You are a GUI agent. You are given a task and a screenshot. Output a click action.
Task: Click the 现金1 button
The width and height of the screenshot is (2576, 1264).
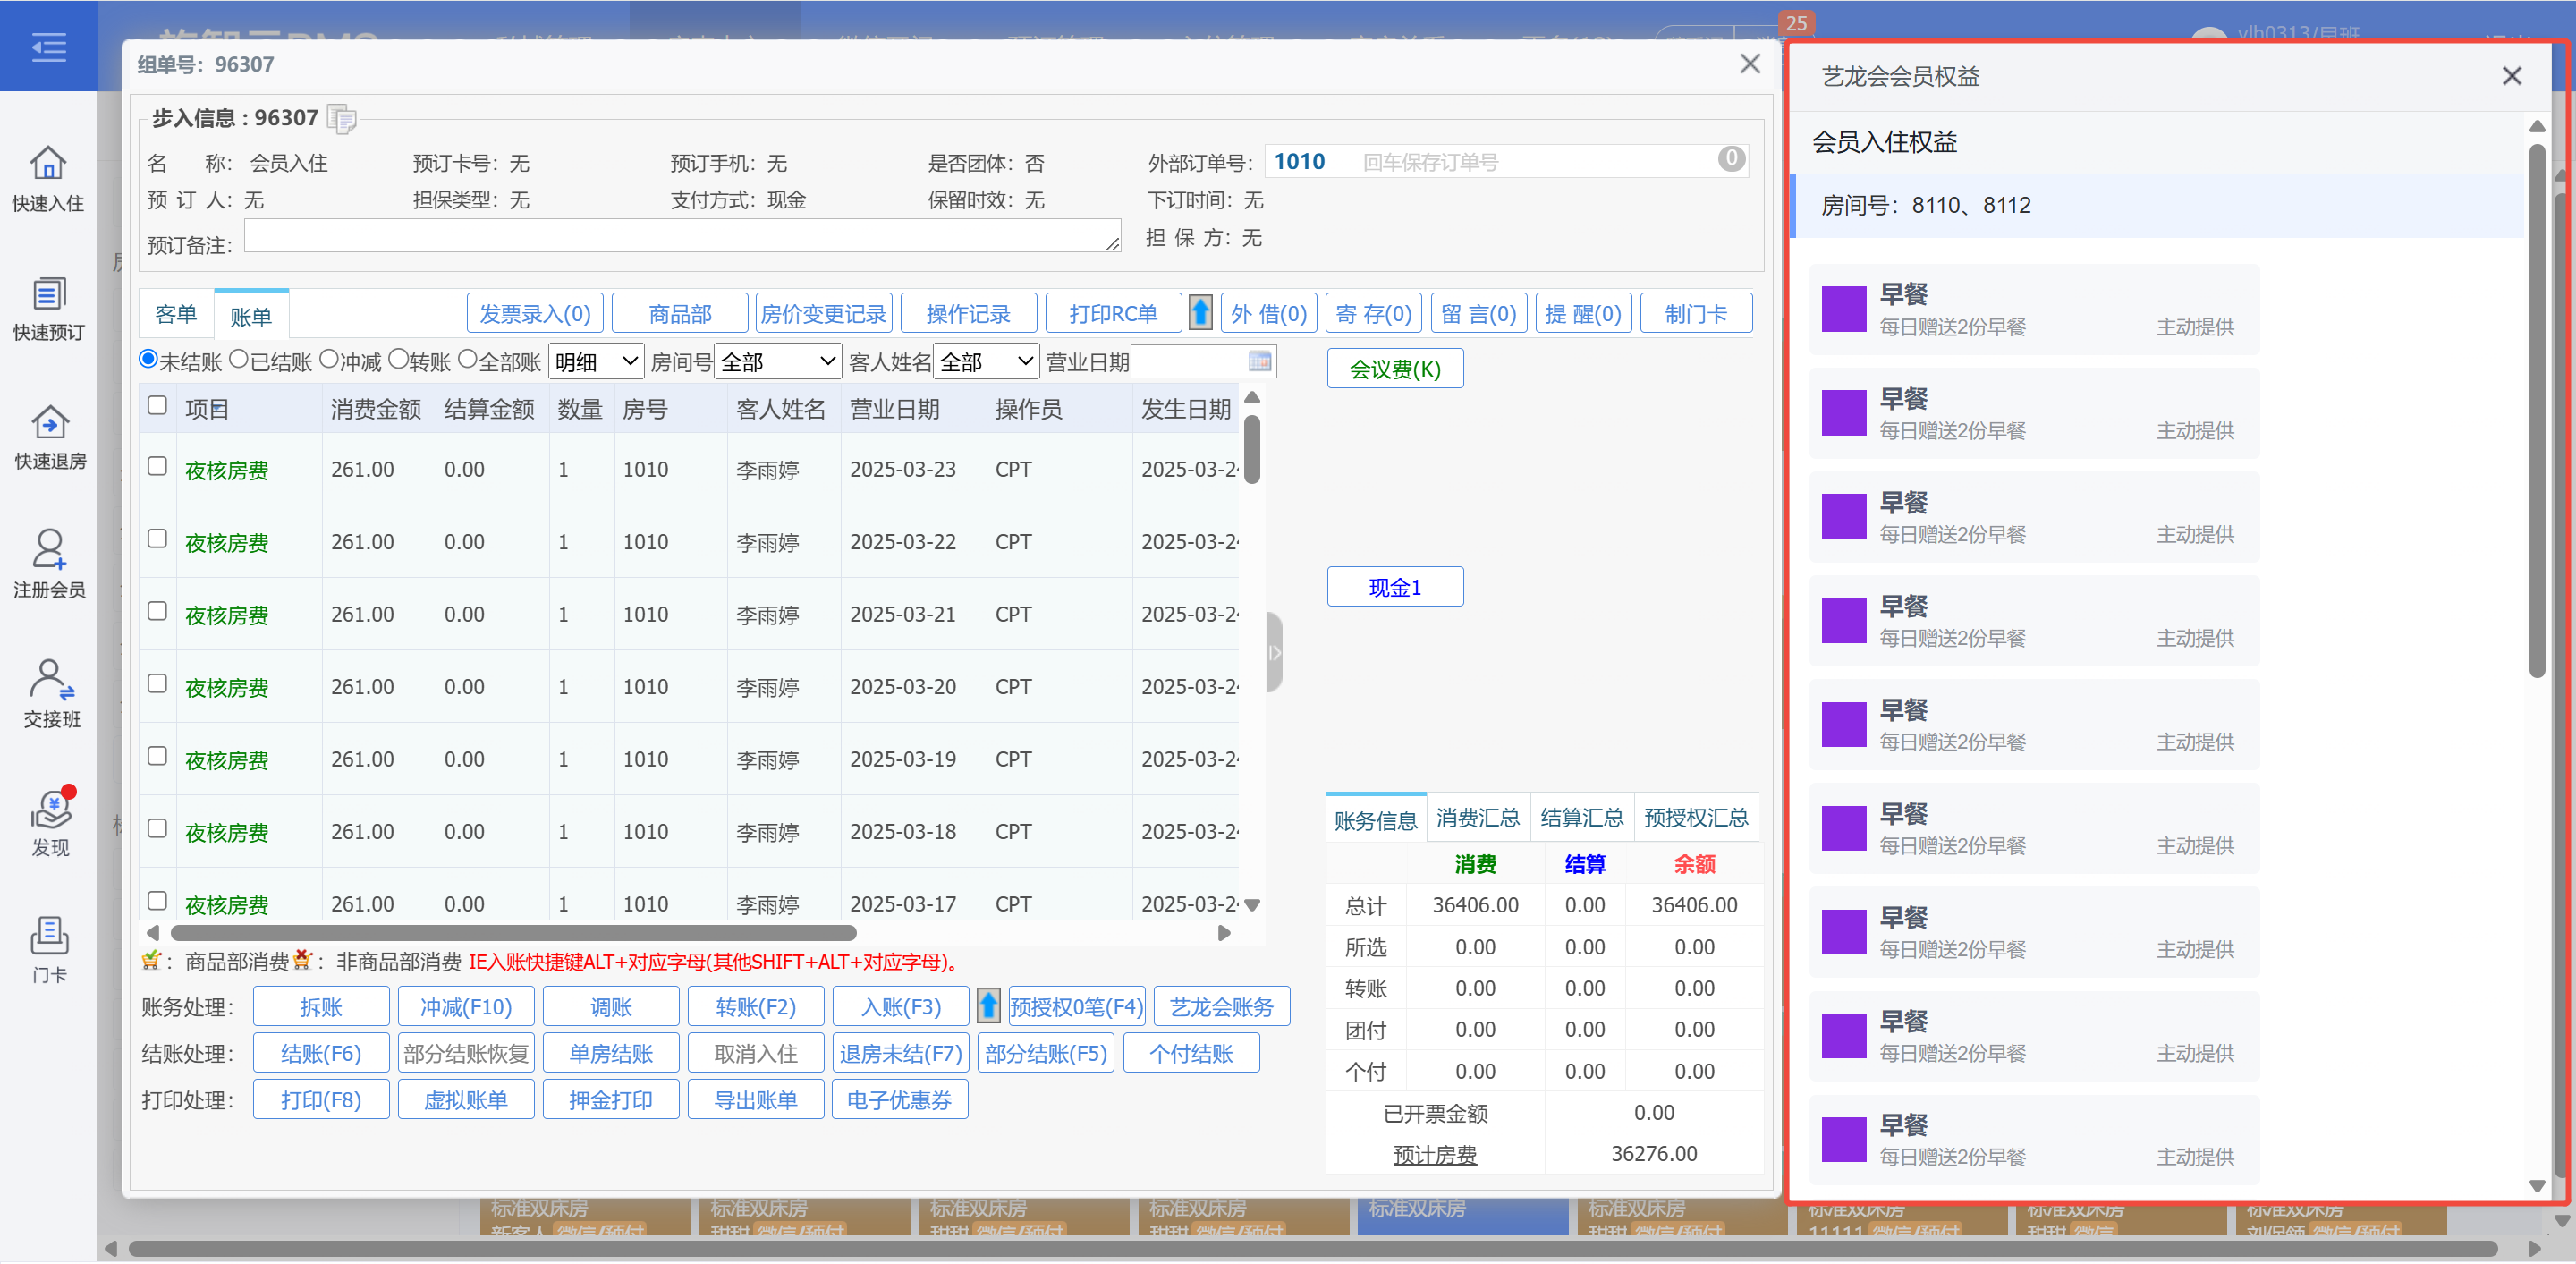tap(1395, 587)
